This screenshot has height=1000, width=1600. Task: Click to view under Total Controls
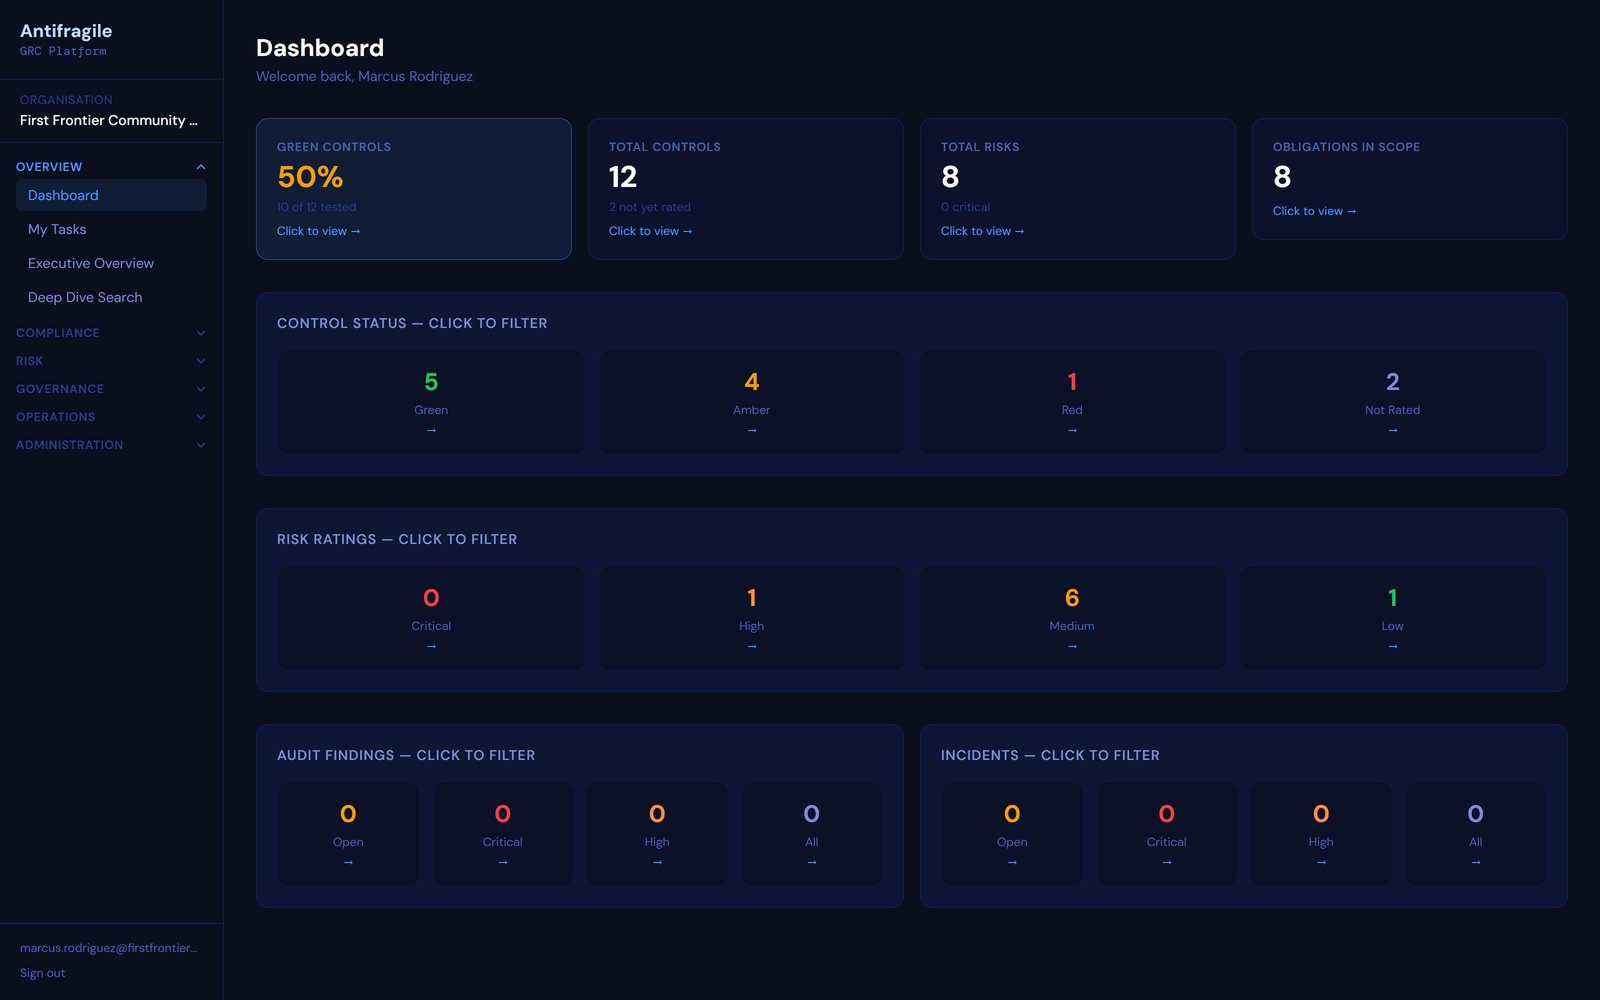coord(650,231)
